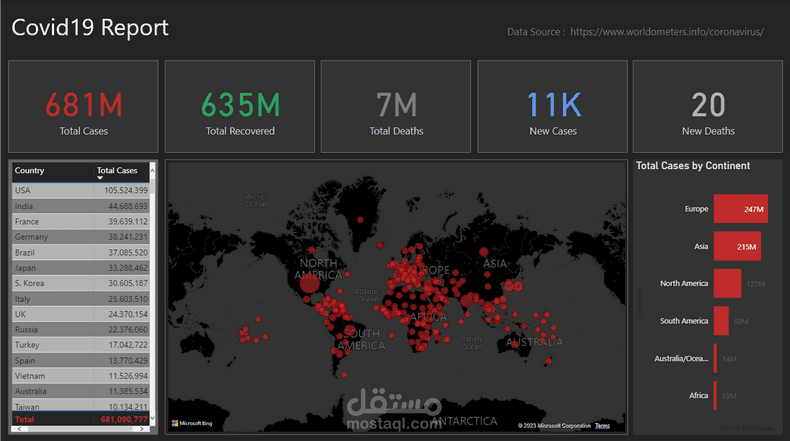Select the 681M Total Cases card
790x441 pixels.
click(83, 106)
